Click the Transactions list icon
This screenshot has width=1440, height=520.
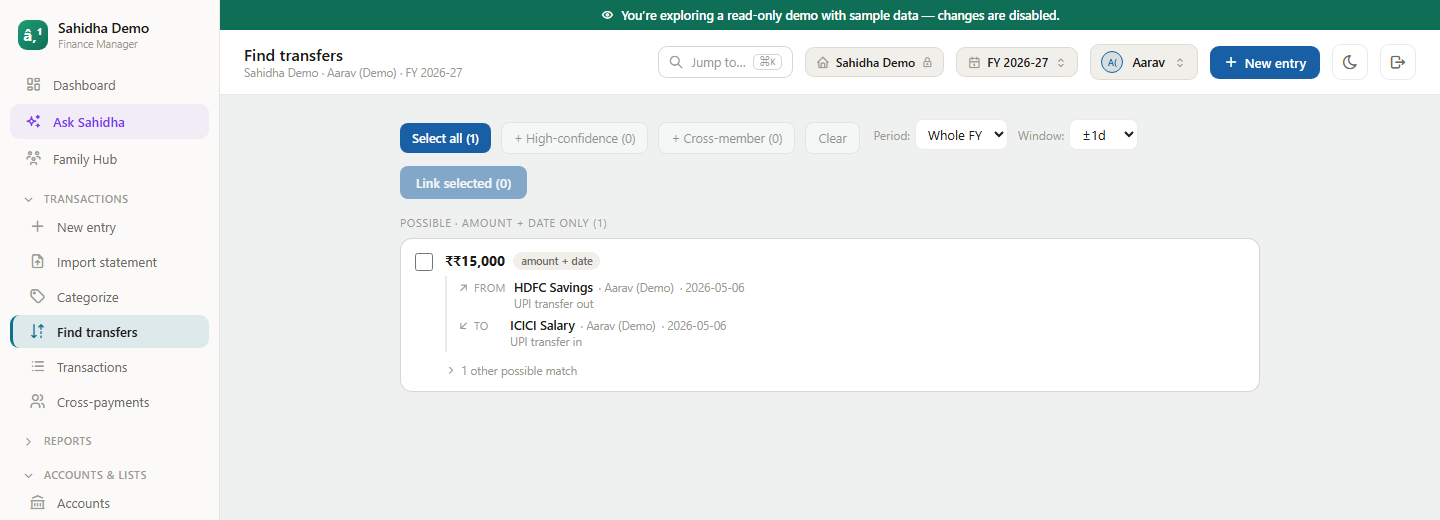[38, 367]
